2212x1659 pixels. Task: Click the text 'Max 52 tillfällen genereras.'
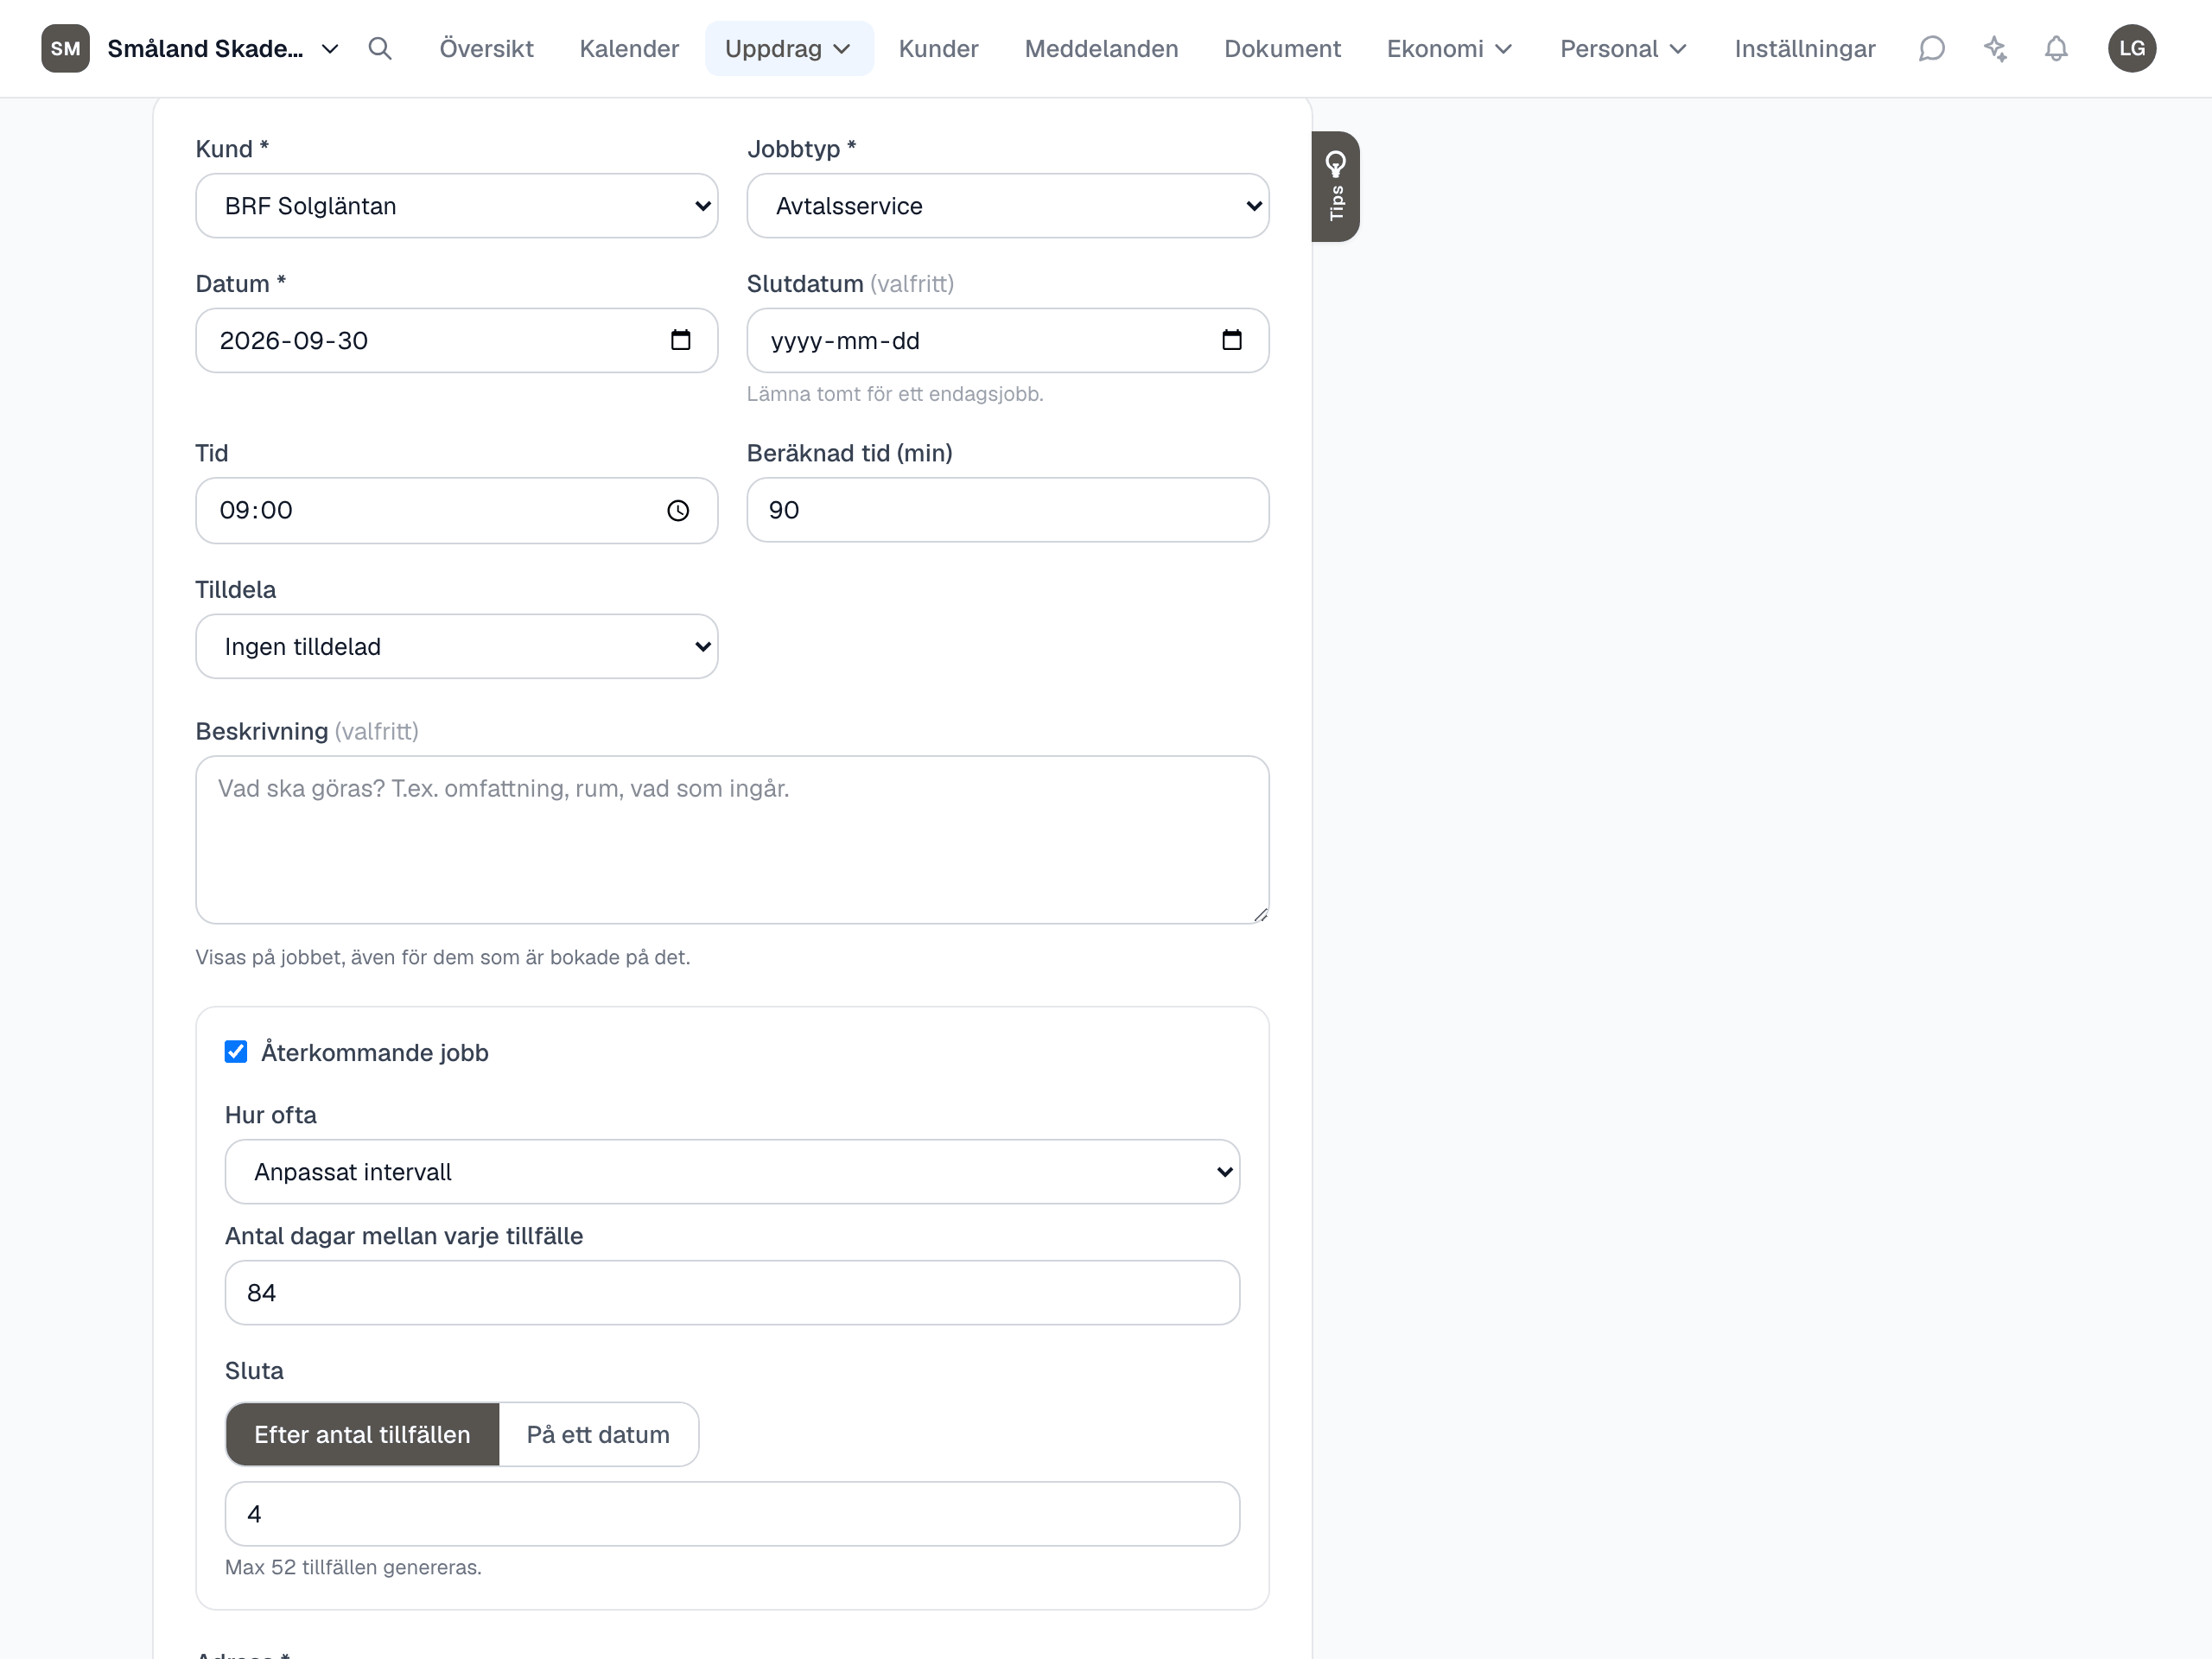tap(353, 1567)
